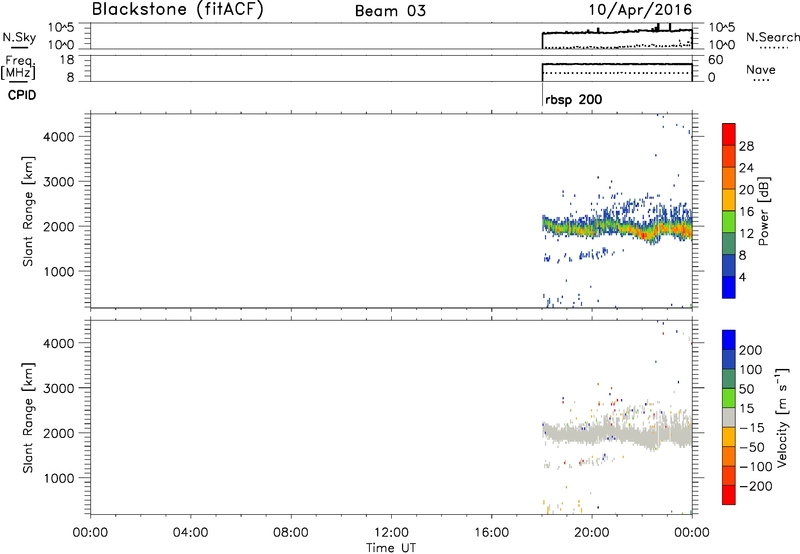This screenshot has width=800, height=554.
Task: Pick the power colorbar segment between 20 and 24
Action: pyautogui.click(x=729, y=178)
